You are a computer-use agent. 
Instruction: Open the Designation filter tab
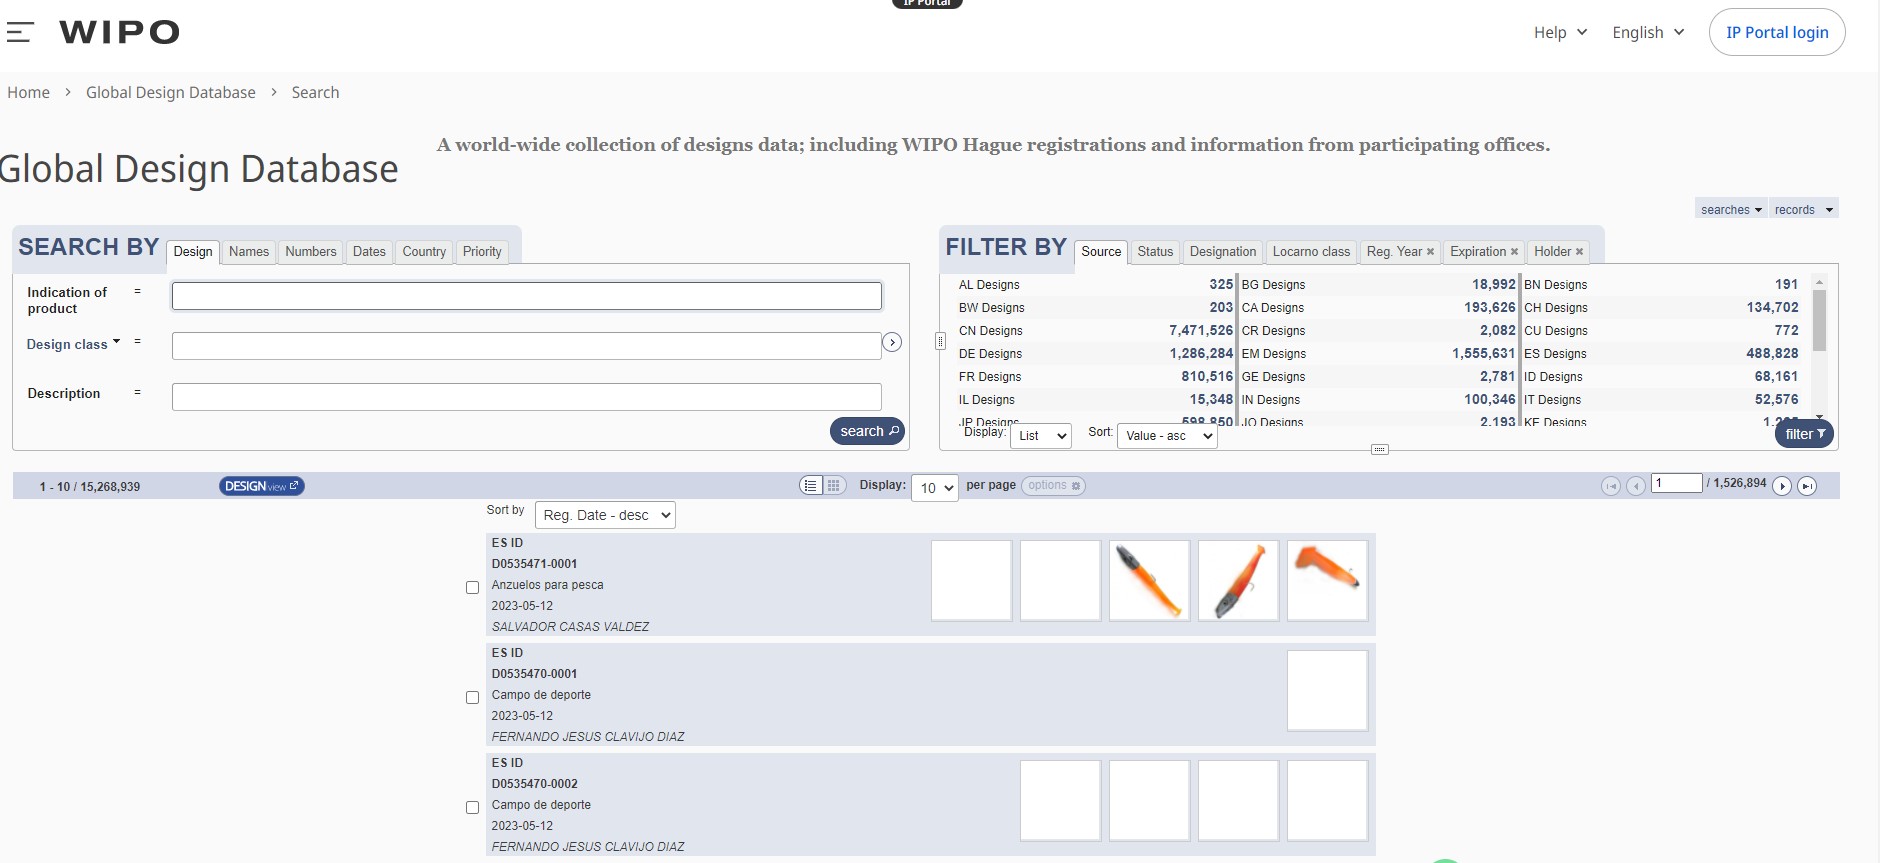tap(1223, 252)
